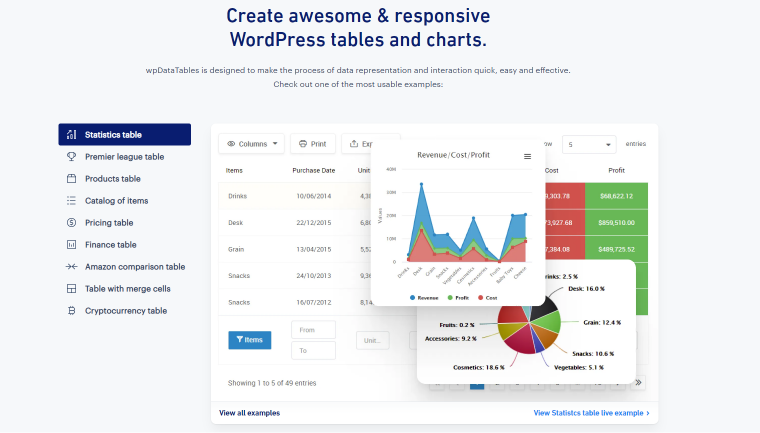Open the chart hamburger menu icon

tap(527, 157)
